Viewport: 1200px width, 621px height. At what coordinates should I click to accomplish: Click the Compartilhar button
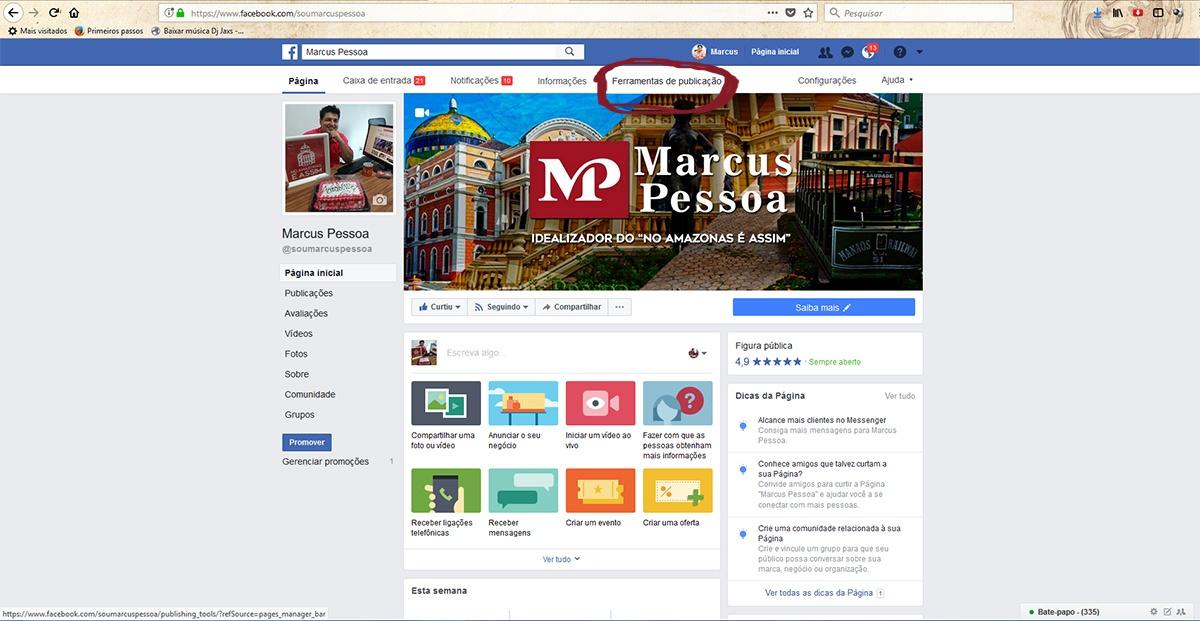(571, 308)
